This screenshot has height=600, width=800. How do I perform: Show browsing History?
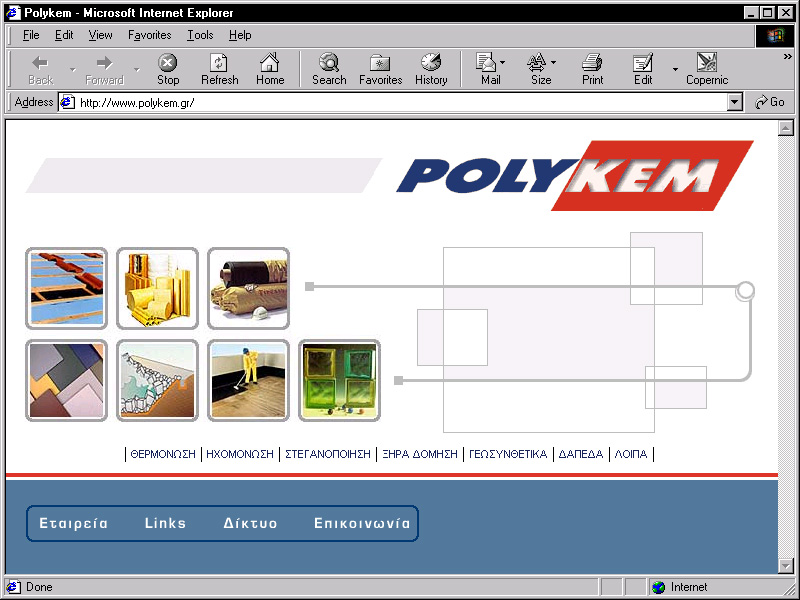click(431, 69)
